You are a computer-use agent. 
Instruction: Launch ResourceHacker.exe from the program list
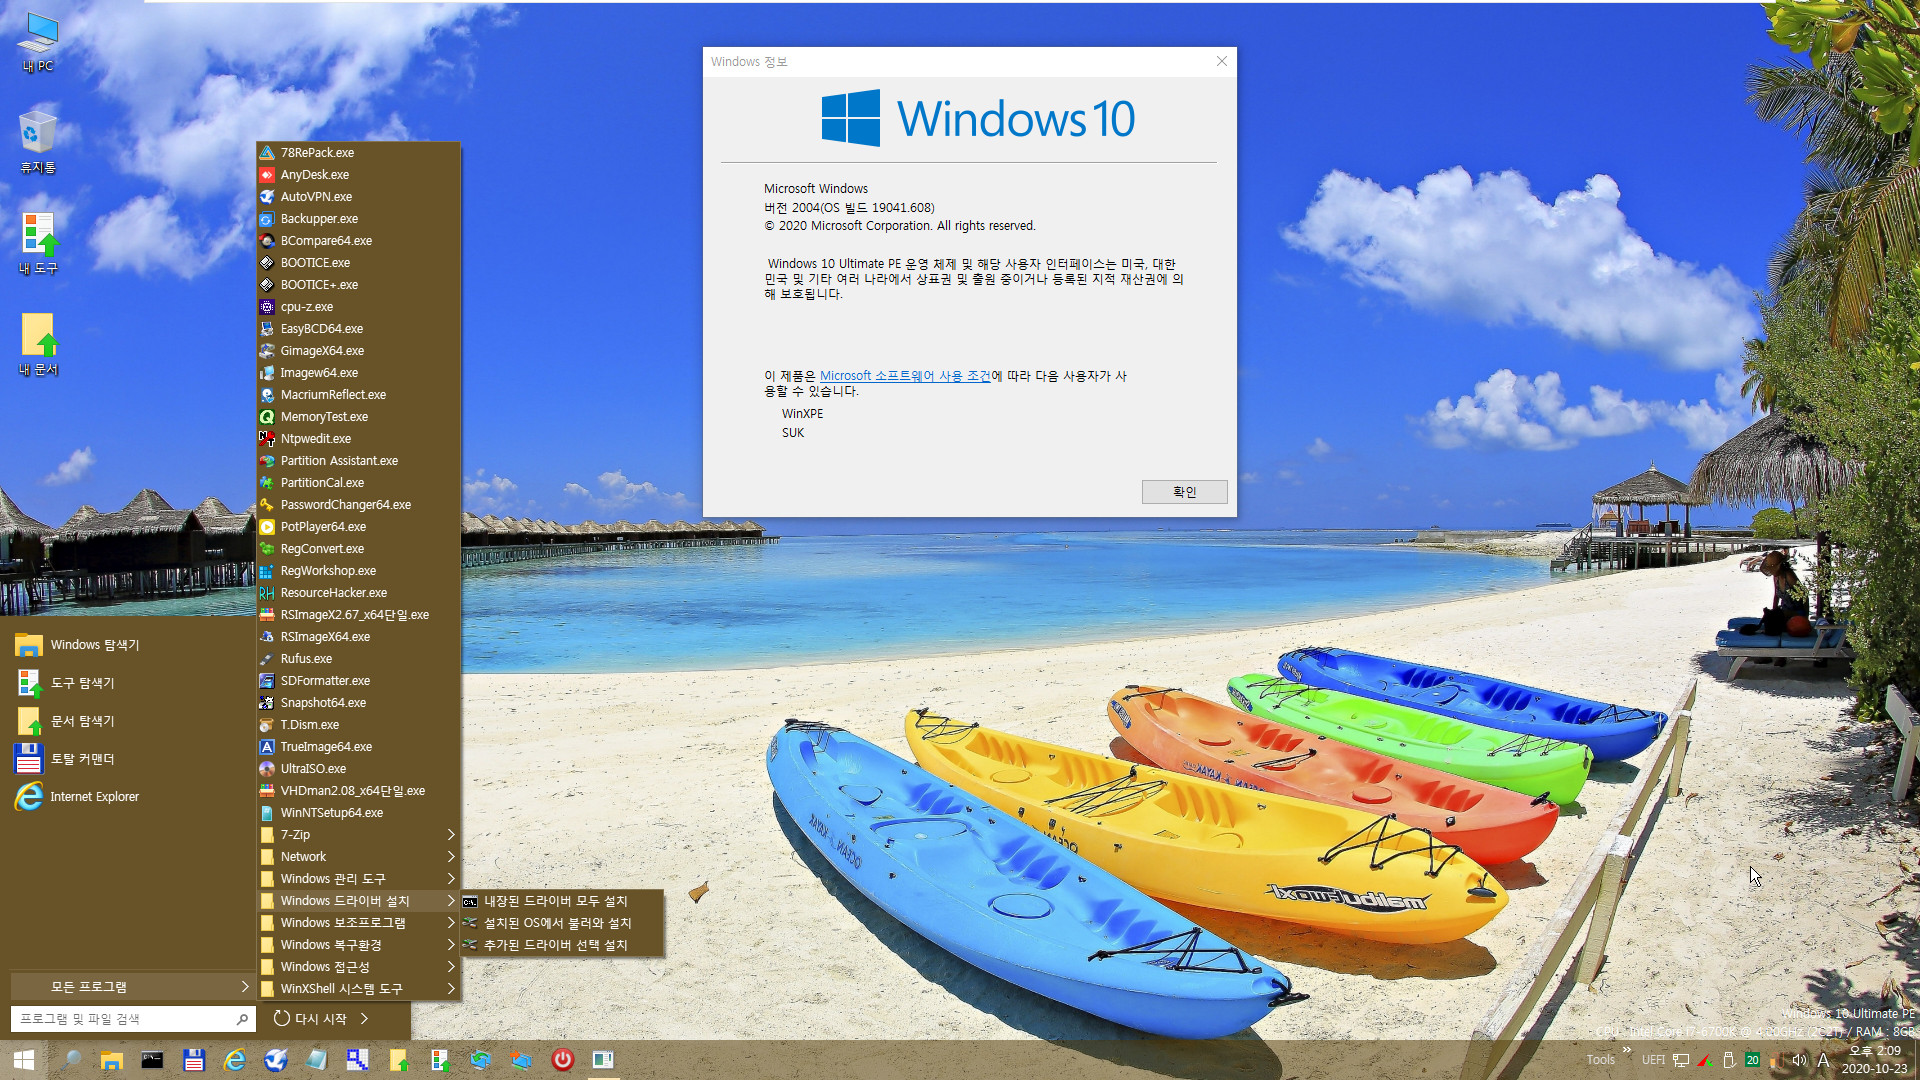point(358,593)
